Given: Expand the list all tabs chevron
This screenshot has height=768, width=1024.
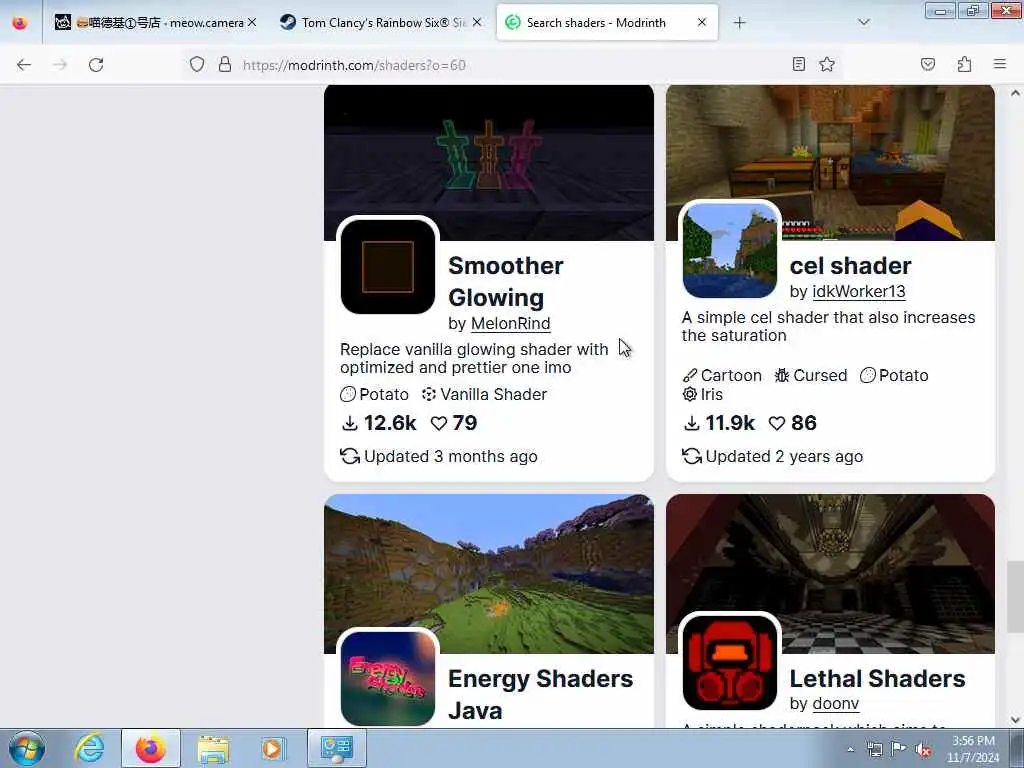Looking at the screenshot, I should click(x=863, y=23).
